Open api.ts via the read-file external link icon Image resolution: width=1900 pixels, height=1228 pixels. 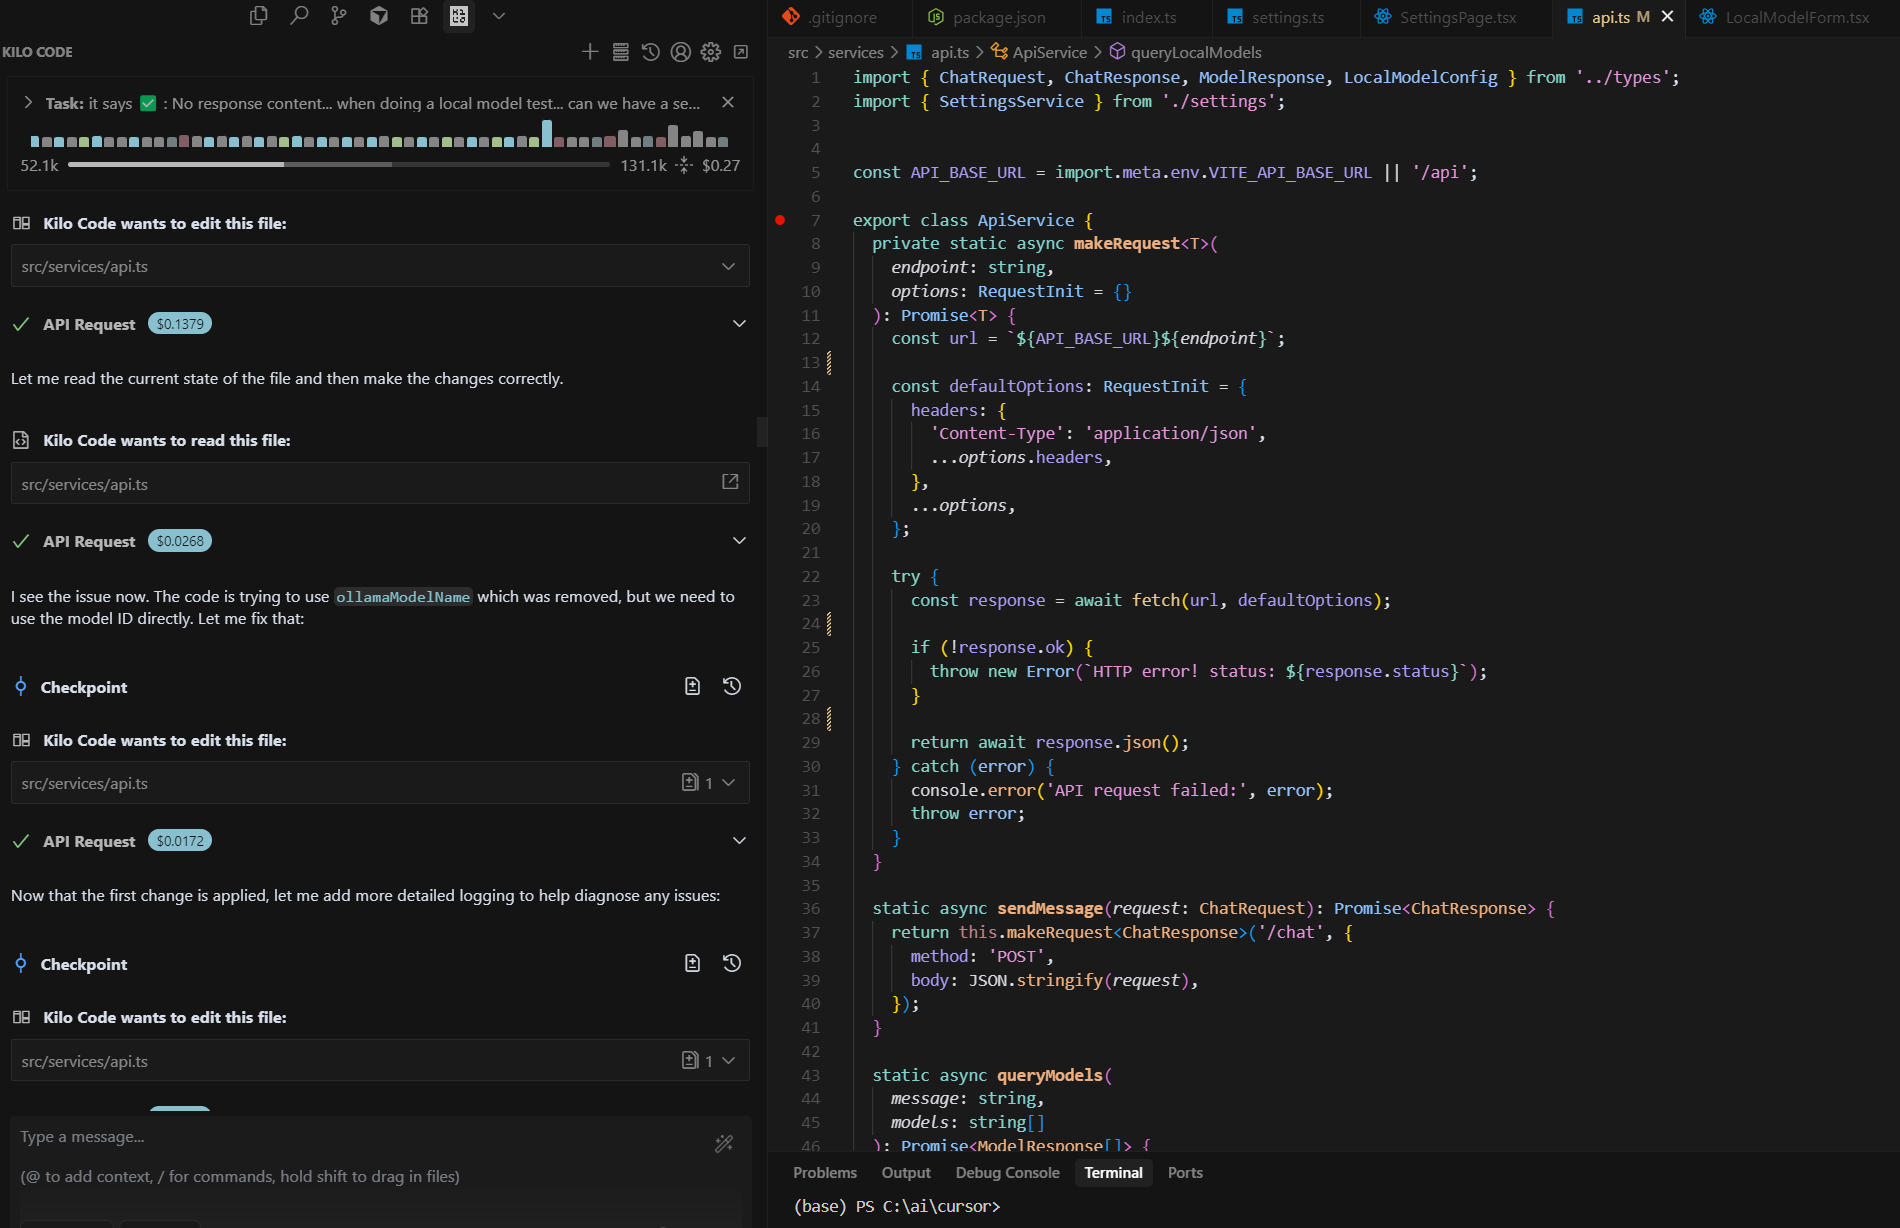click(730, 482)
